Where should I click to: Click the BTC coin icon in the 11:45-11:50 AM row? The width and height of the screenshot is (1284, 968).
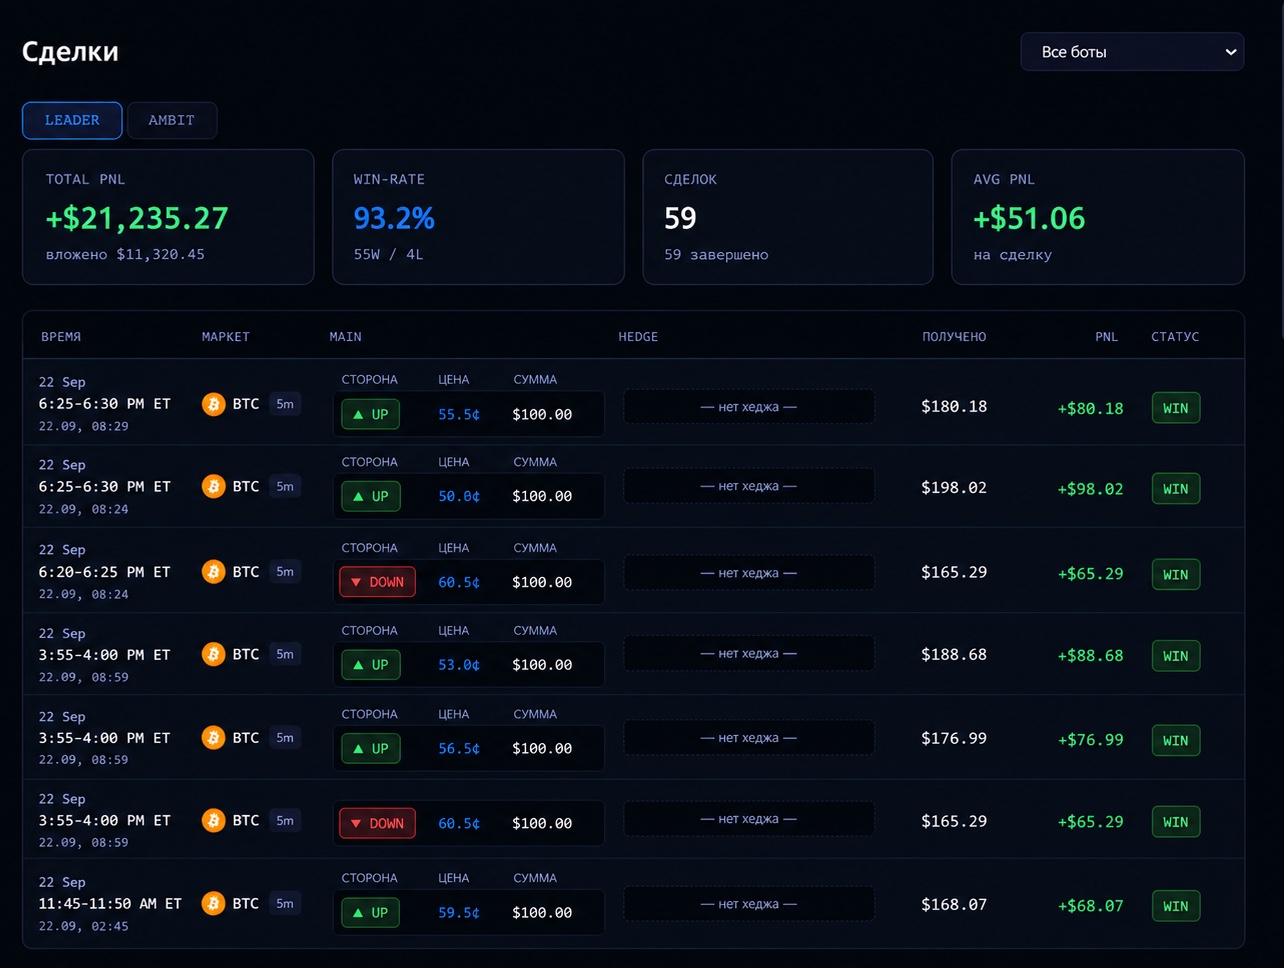[x=213, y=903]
